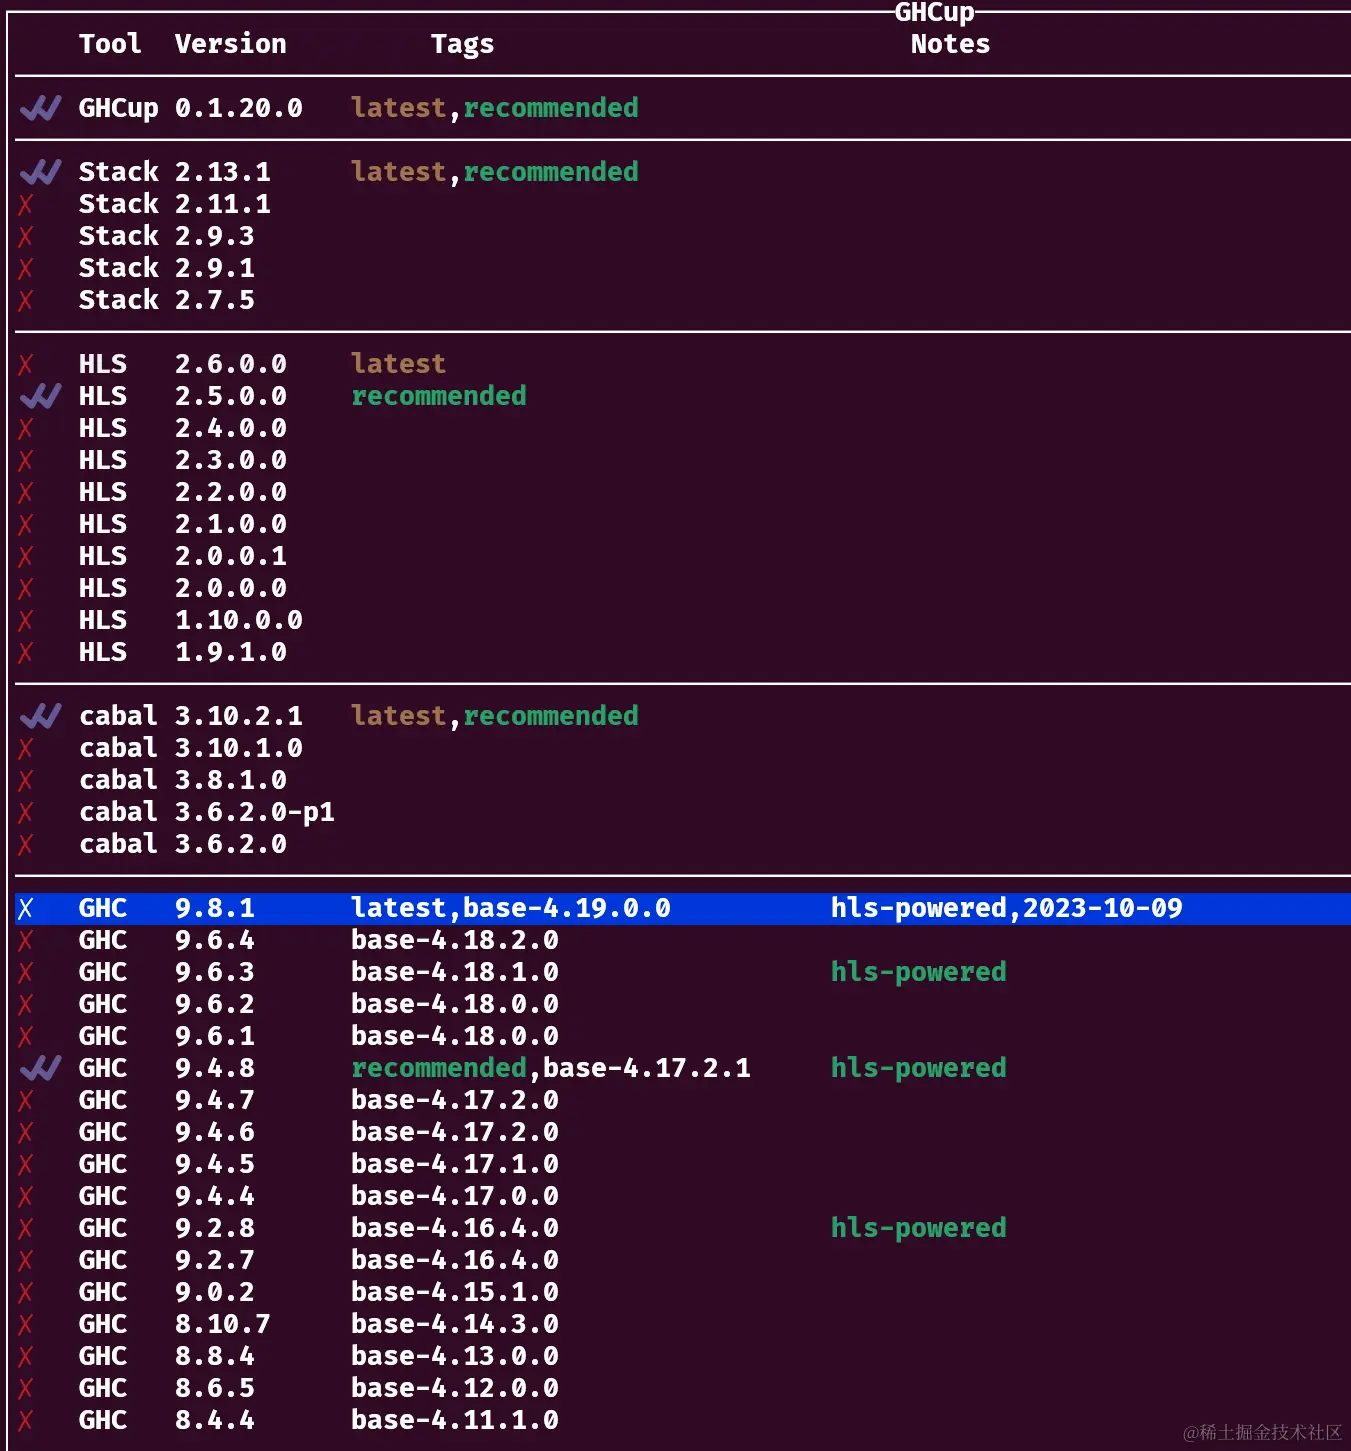The width and height of the screenshot is (1351, 1451).
Task: Click the 'latest' tag on HLS 2.6.0.0
Action: click(398, 364)
